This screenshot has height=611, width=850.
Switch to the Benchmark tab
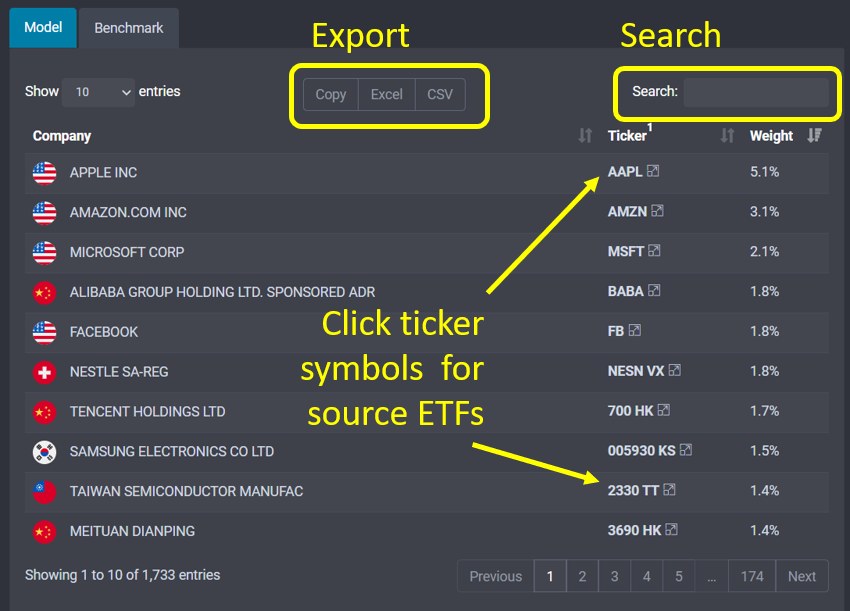128,28
